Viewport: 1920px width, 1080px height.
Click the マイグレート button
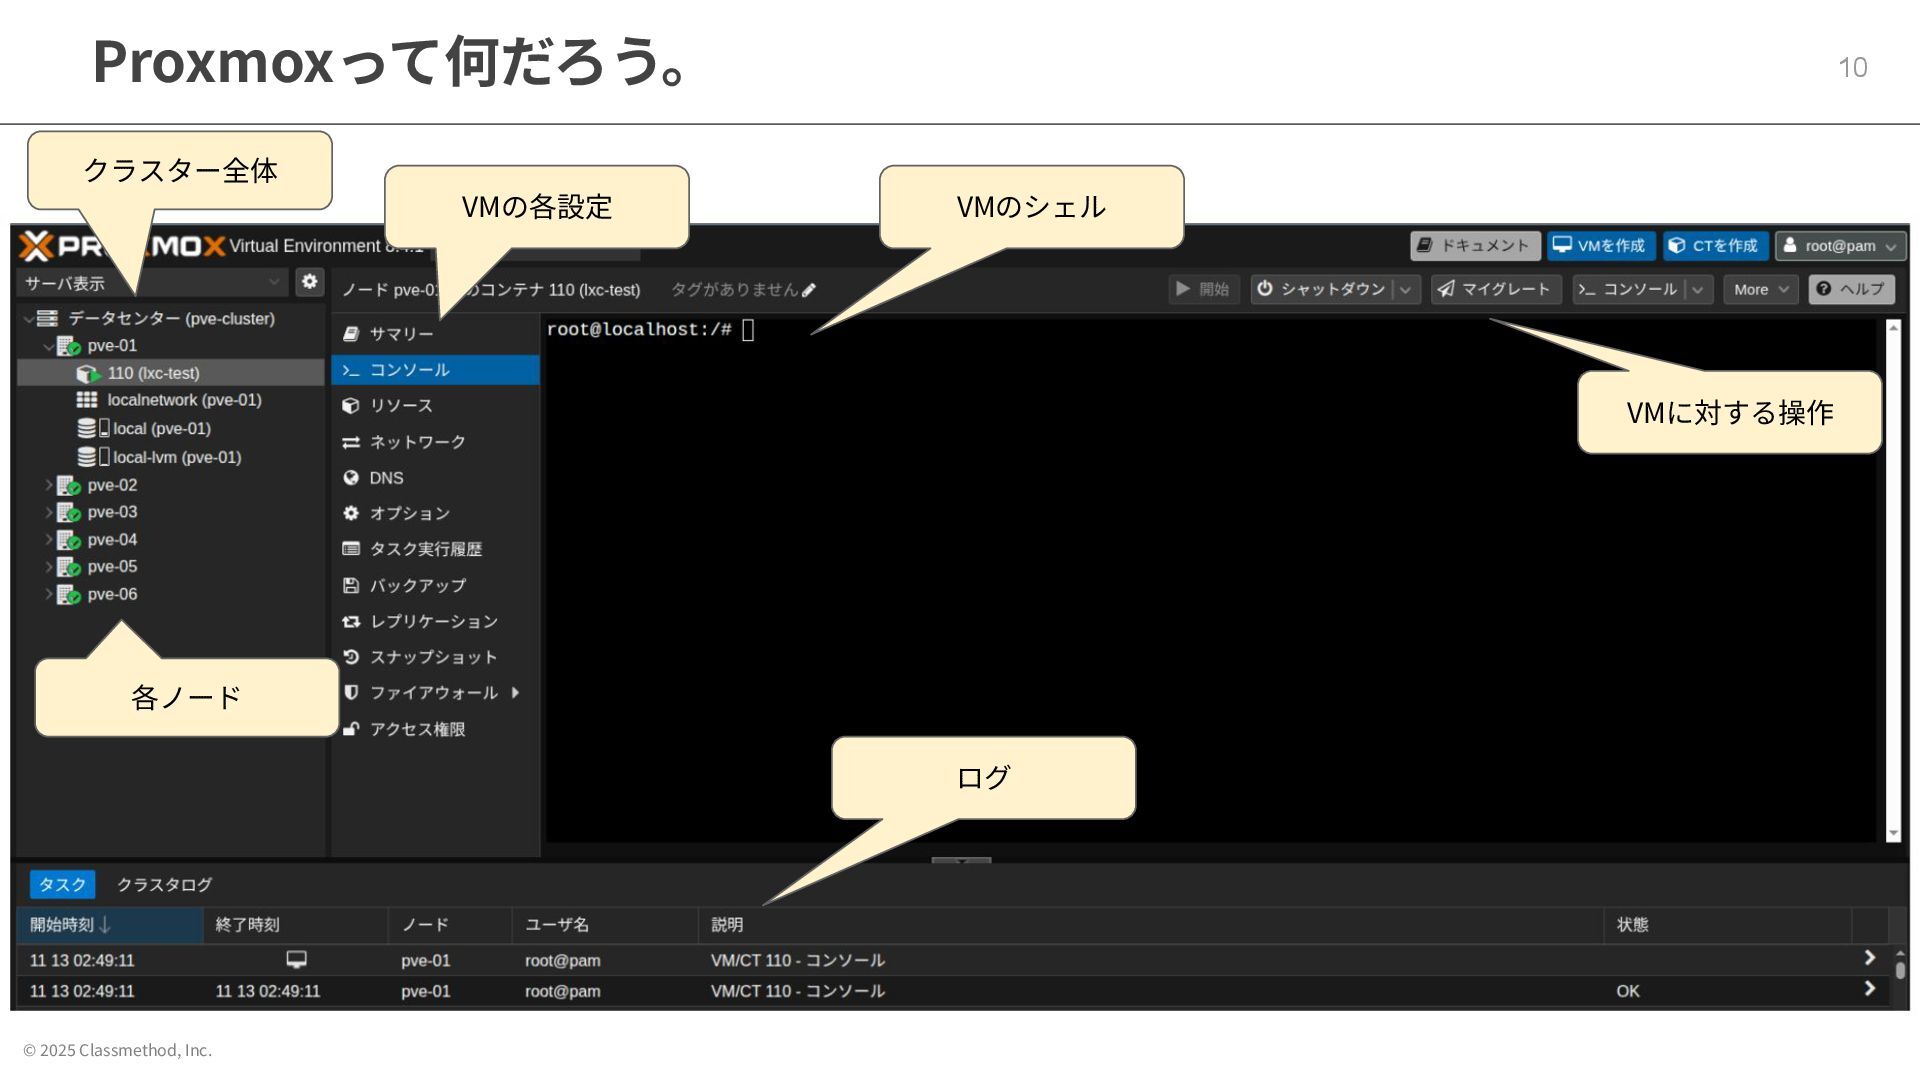pyautogui.click(x=1494, y=290)
